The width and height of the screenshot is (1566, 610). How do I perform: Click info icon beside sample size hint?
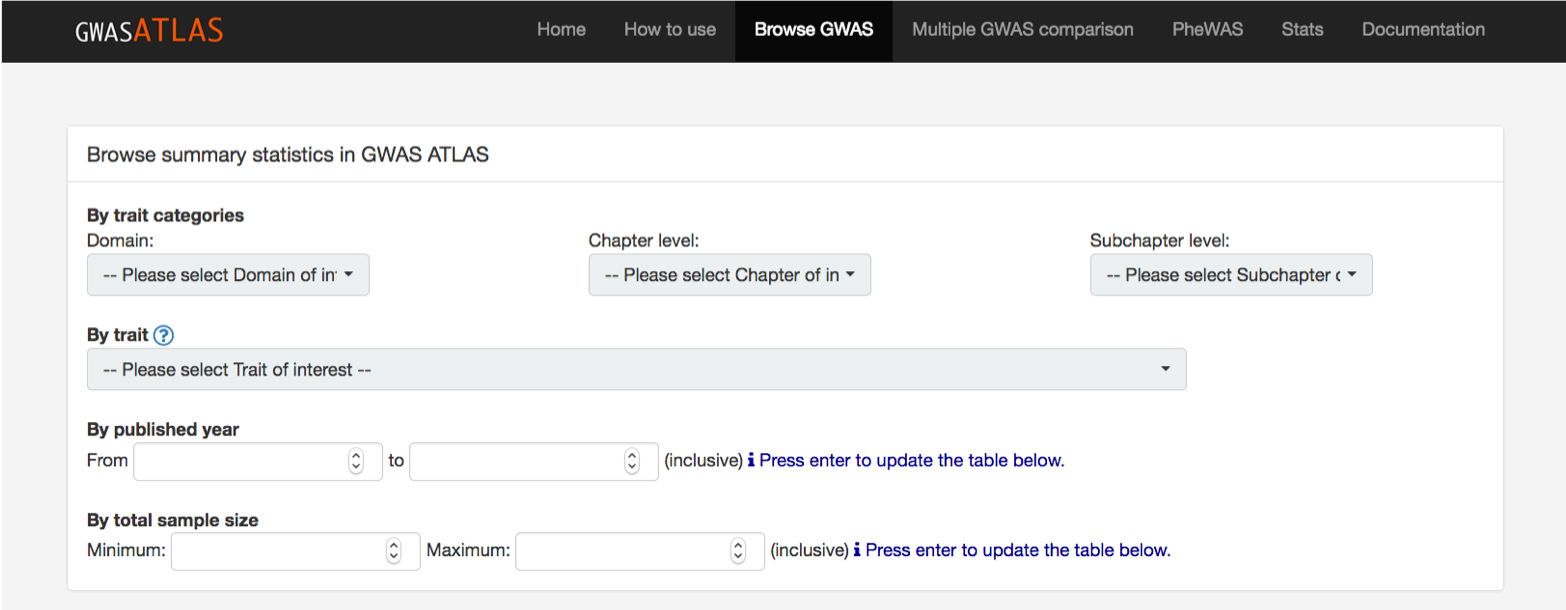tap(857, 550)
